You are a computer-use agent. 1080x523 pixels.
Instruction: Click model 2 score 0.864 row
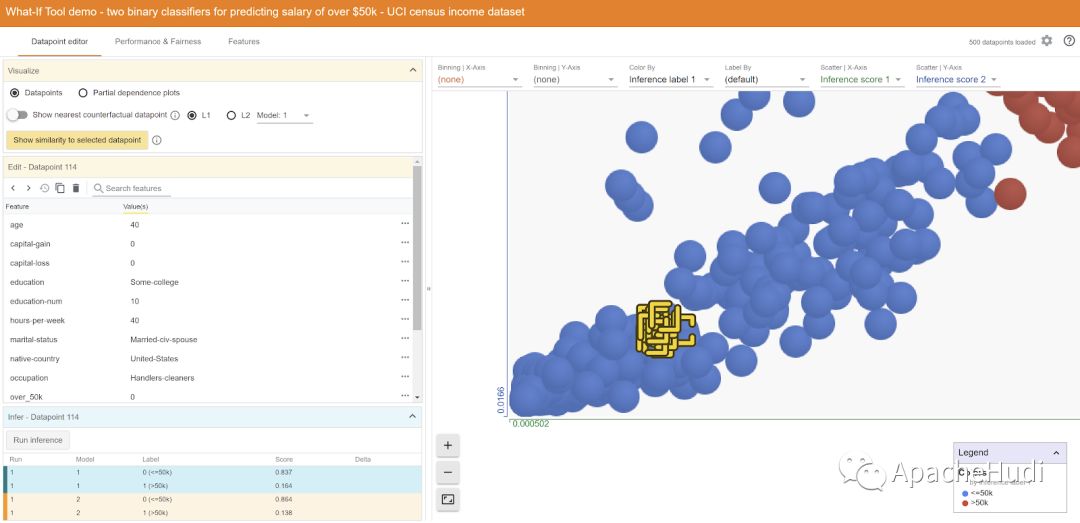[212, 499]
